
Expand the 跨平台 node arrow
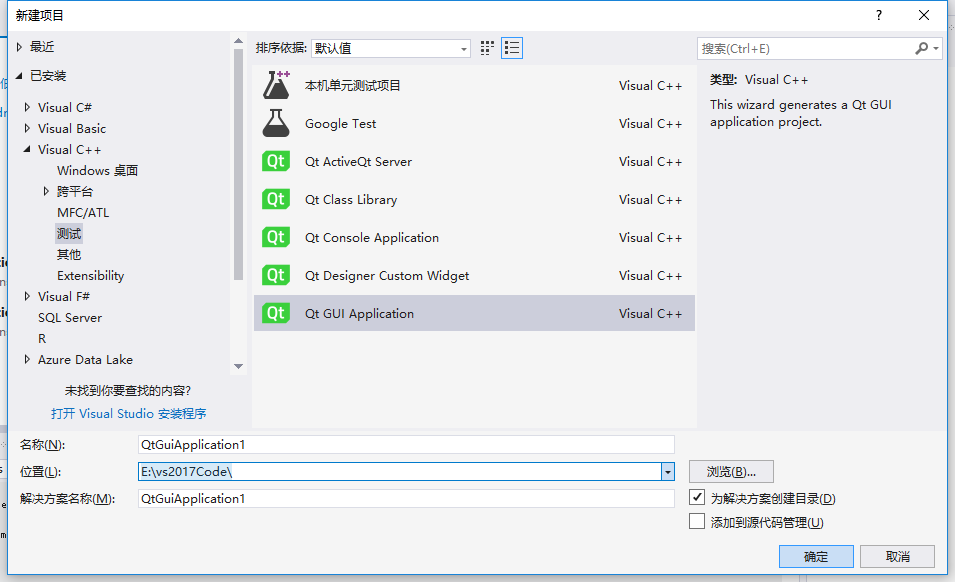click(46, 191)
